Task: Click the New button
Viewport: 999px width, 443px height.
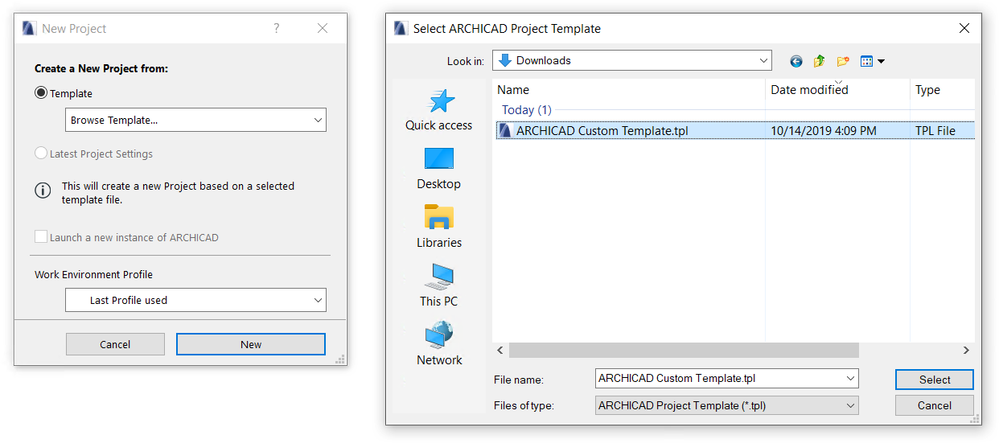Action: coord(250,344)
